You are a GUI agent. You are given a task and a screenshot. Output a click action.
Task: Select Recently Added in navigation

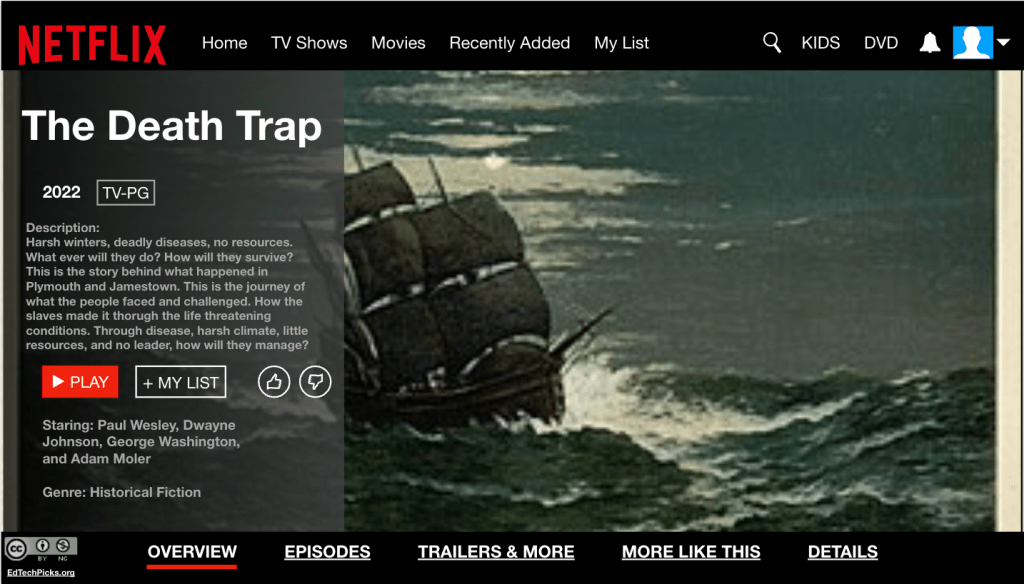509,43
